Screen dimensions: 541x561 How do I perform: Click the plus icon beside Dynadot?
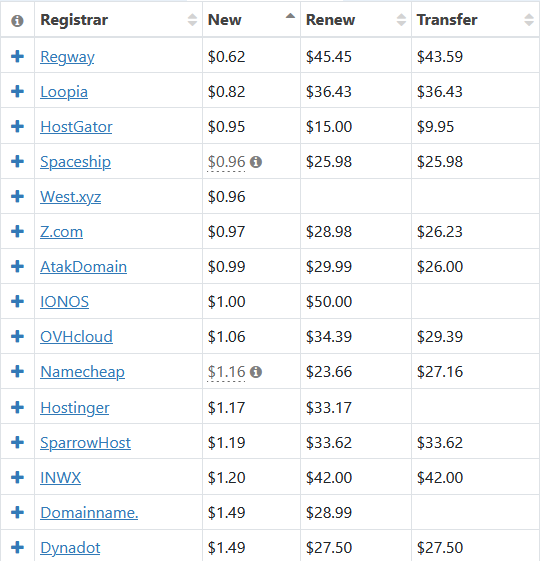(17, 547)
